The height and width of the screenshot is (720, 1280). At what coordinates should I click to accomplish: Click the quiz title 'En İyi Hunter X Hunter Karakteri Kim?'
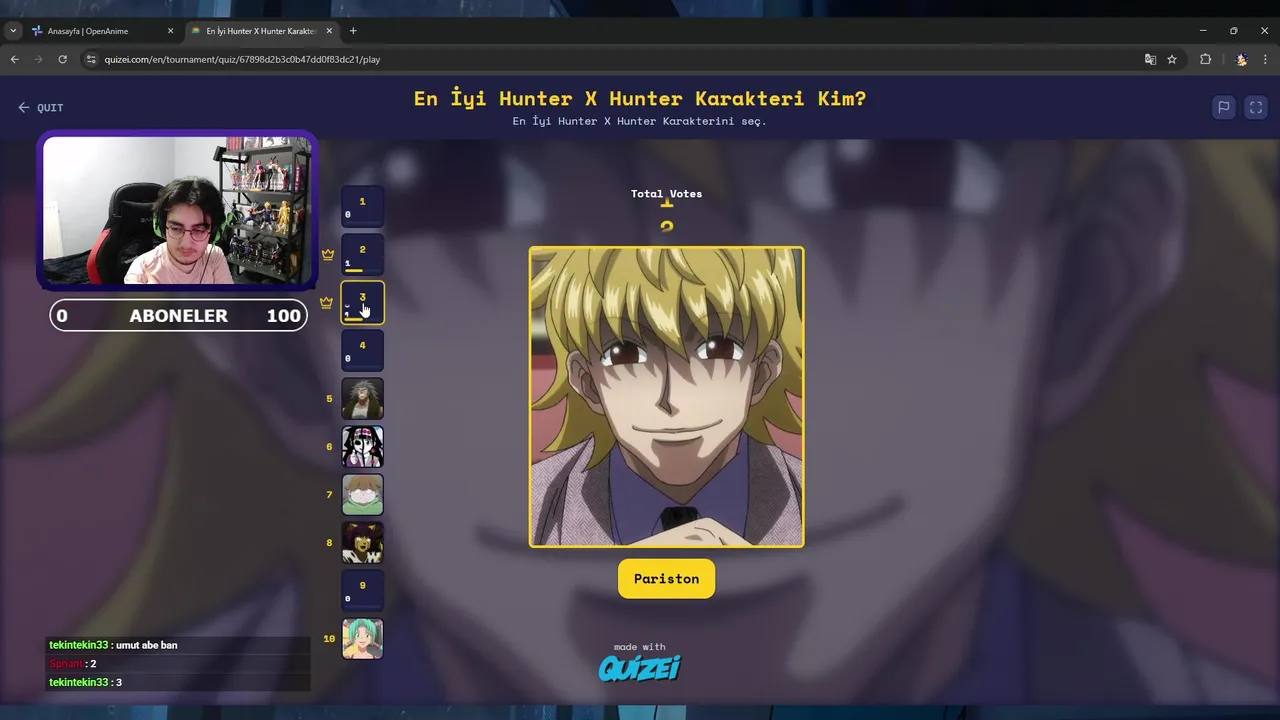640,98
